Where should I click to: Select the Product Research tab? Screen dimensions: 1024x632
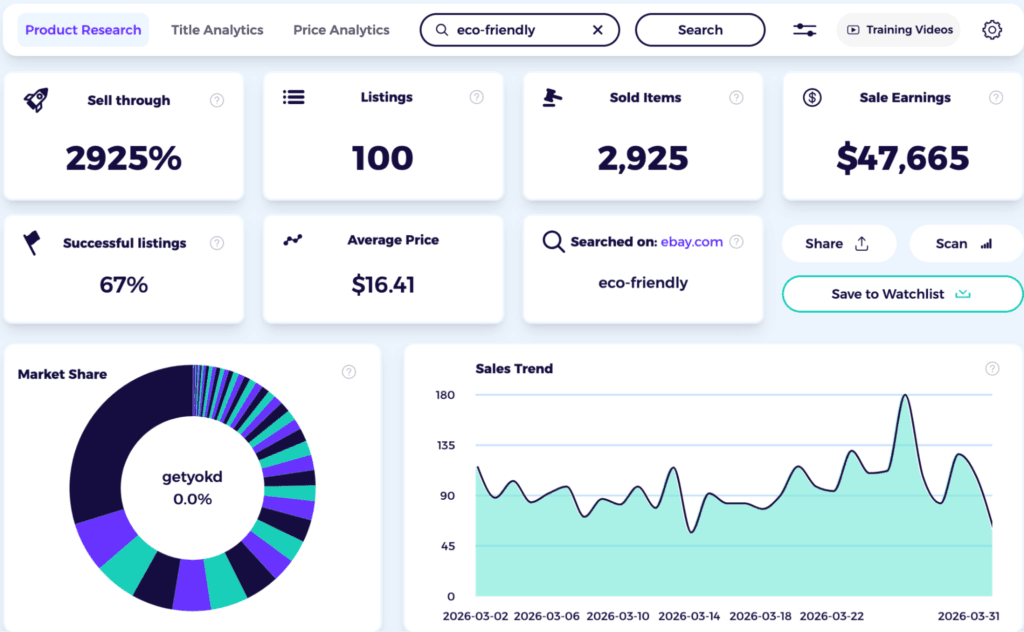(83, 30)
